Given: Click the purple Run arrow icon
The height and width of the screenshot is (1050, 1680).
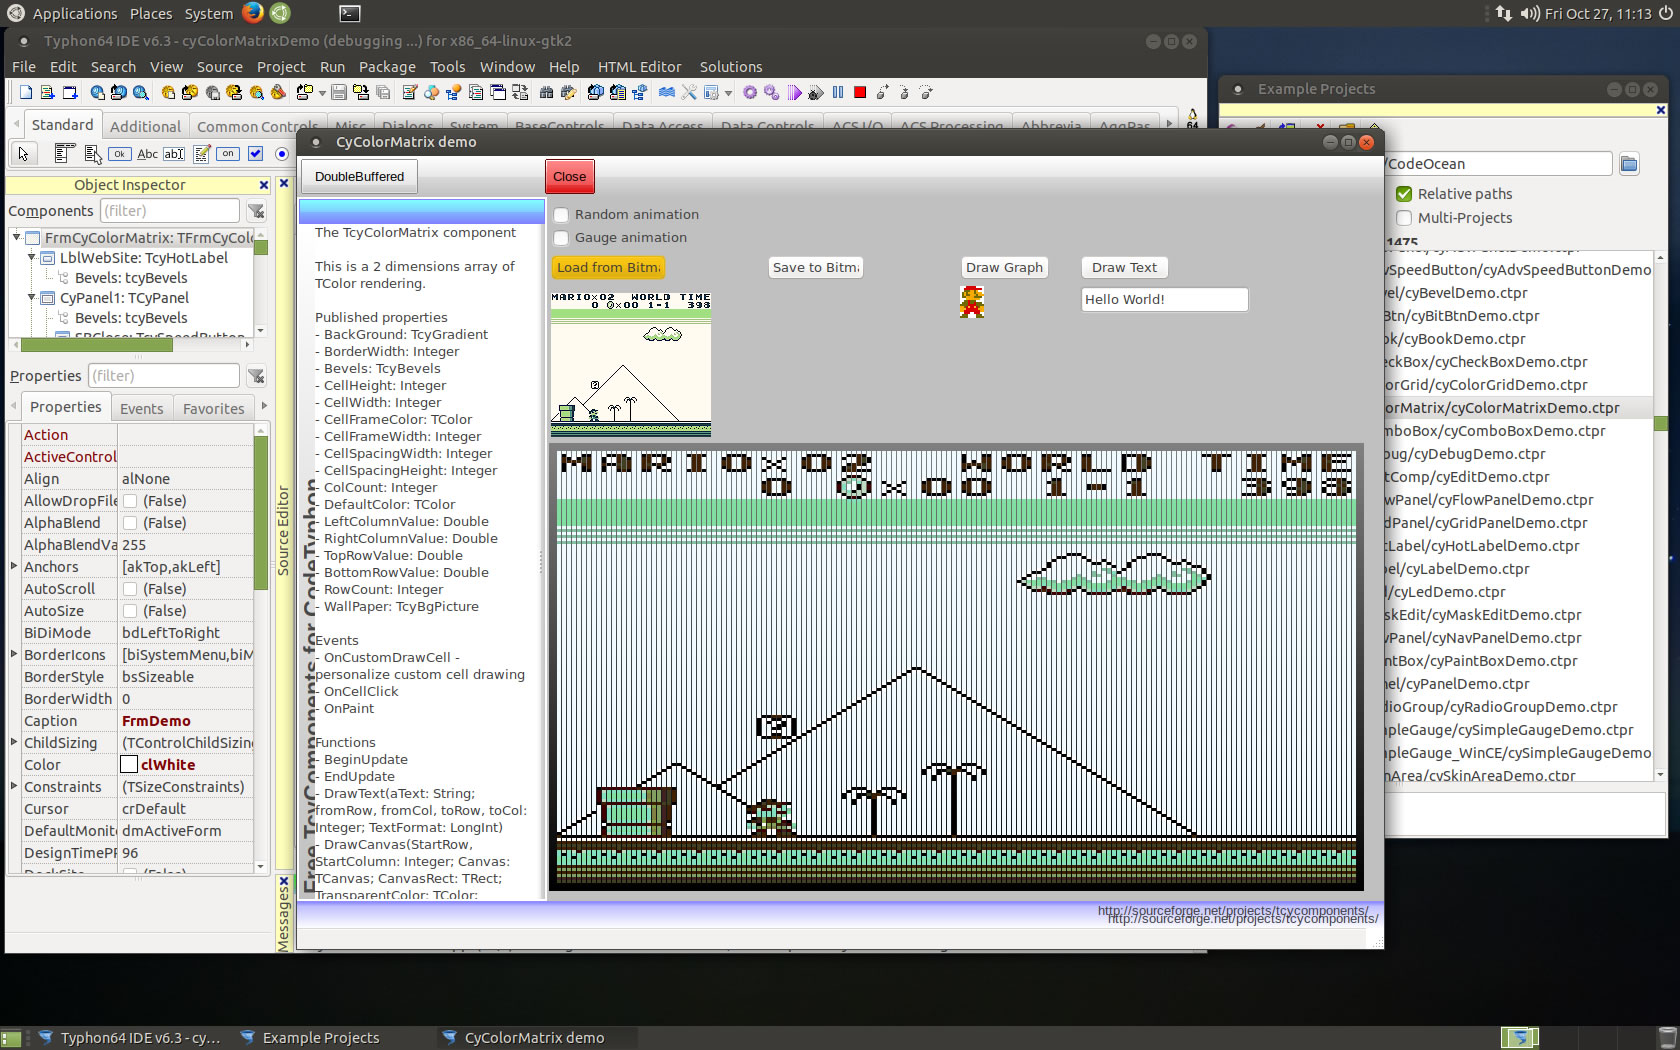Looking at the screenshot, I should click(x=794, y=93).
